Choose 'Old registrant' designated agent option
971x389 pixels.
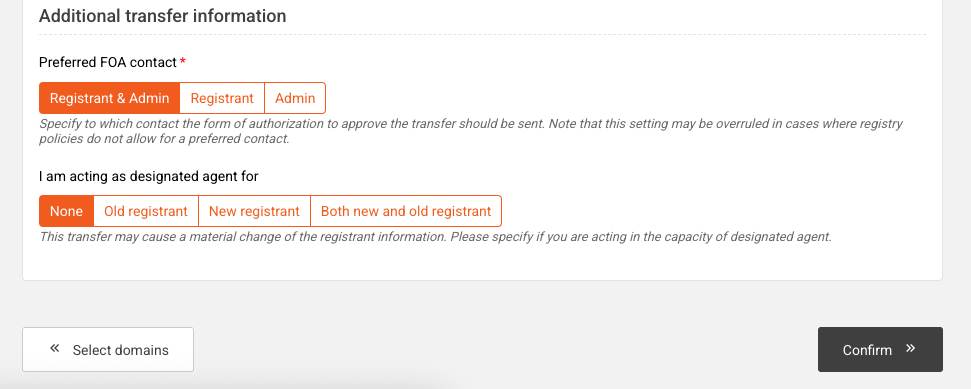(x=146, y=211)
